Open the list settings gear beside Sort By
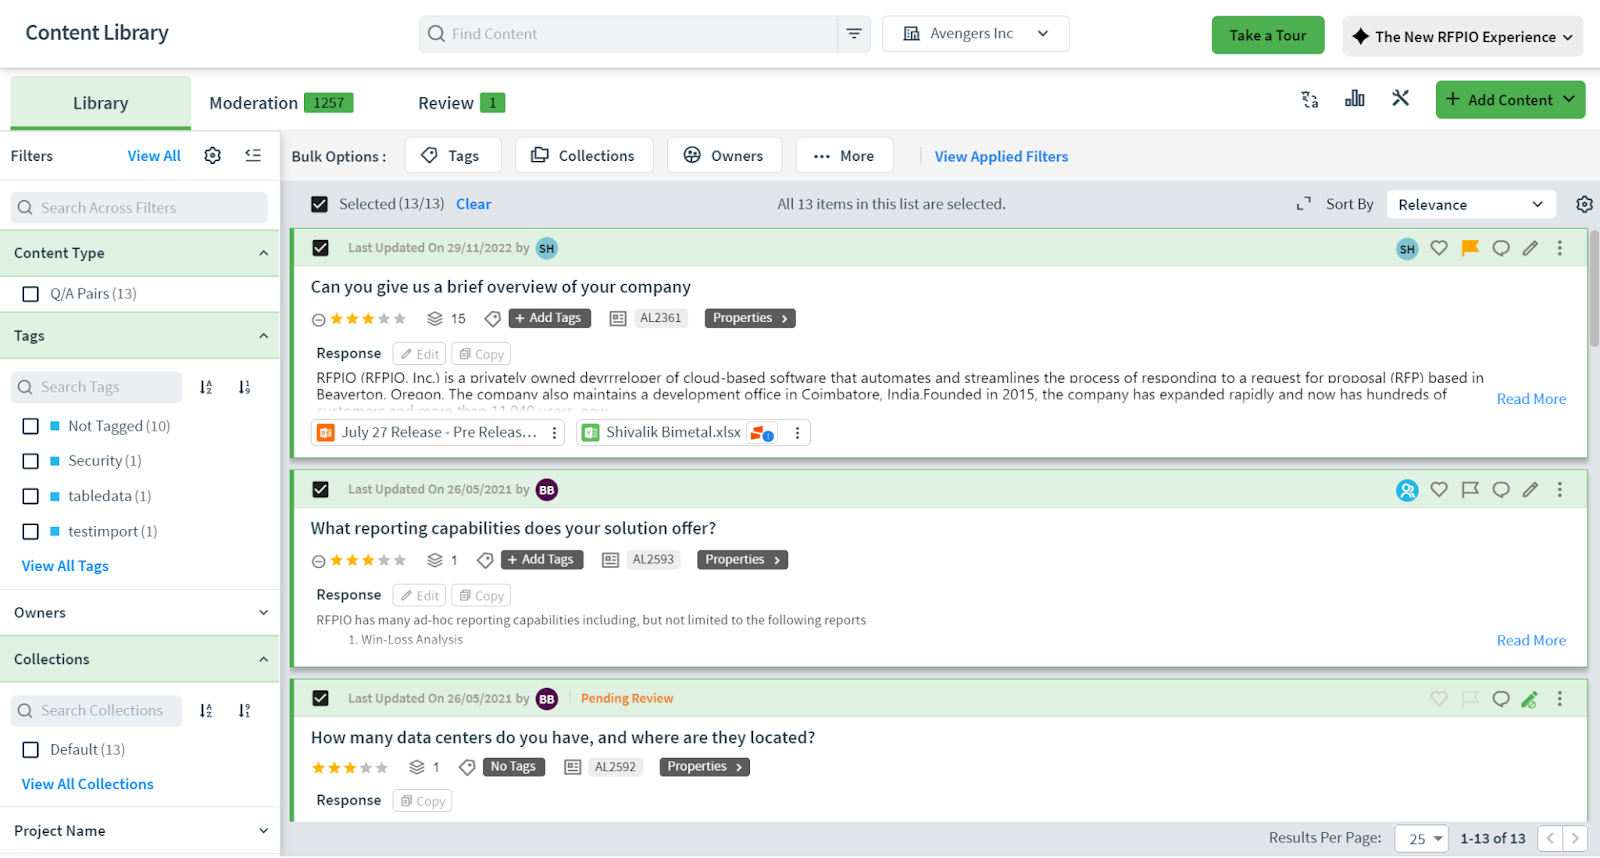Viewport: 1600px width, 858px height. click(x=1584, y=204)
